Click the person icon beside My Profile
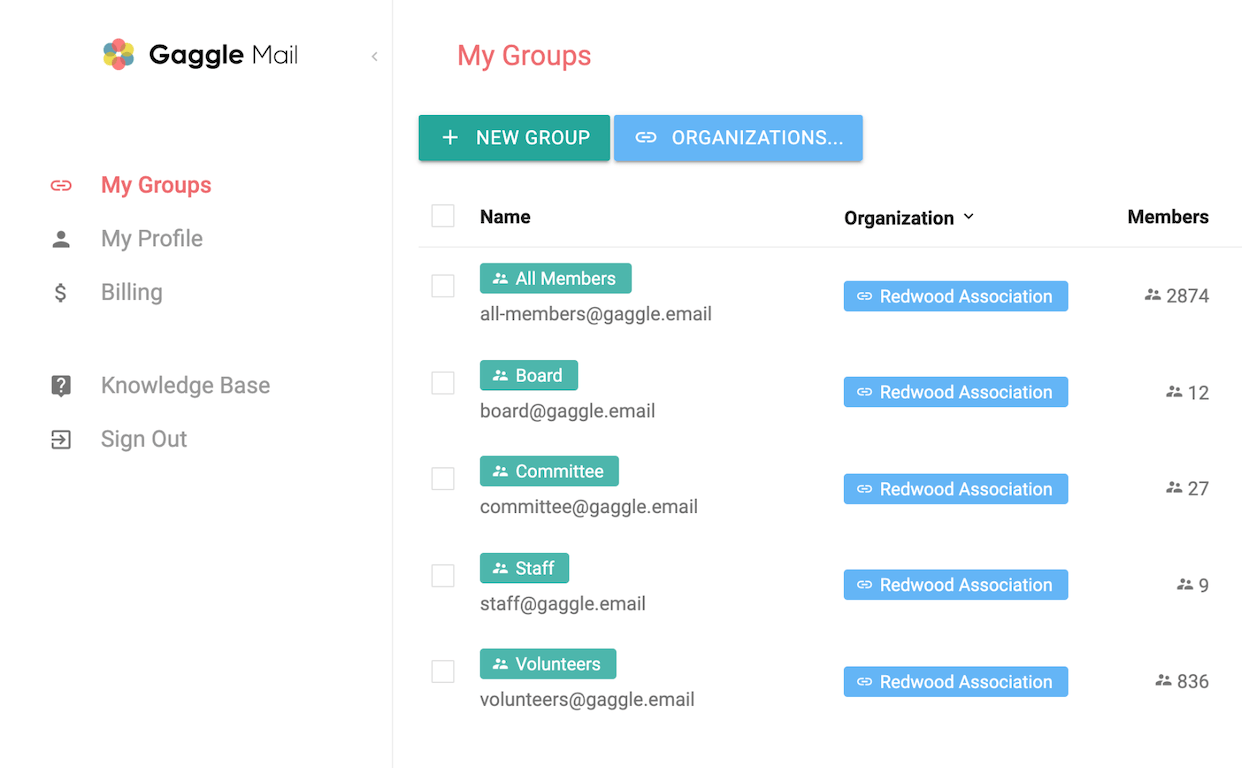This screenshot has width=1242, height=768. [x=61, y=239]
